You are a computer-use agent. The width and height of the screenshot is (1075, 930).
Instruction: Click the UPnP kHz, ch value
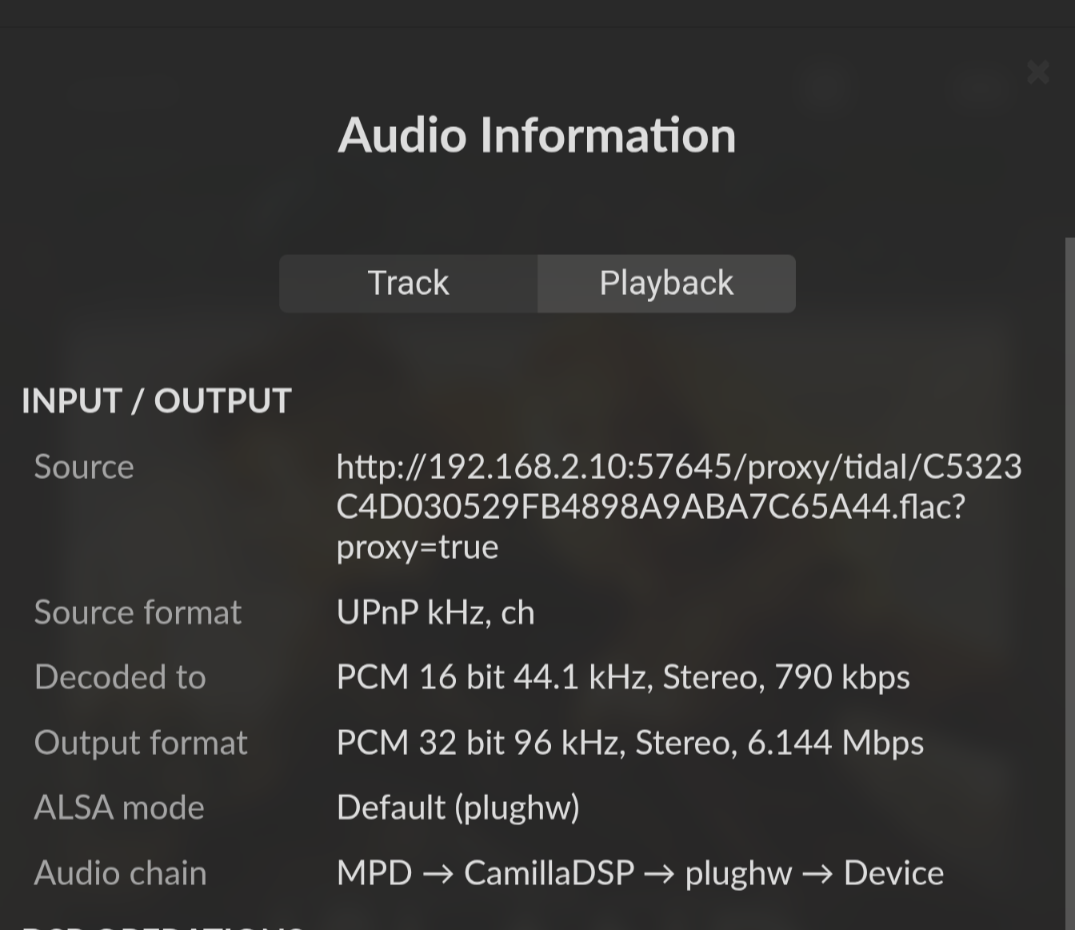coord(435,612)
